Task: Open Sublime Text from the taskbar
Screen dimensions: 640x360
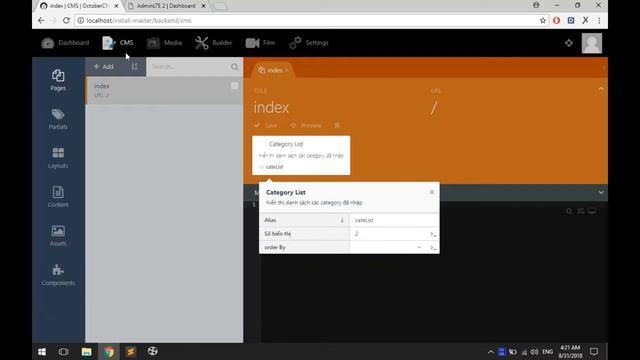Action: [131, 352]
